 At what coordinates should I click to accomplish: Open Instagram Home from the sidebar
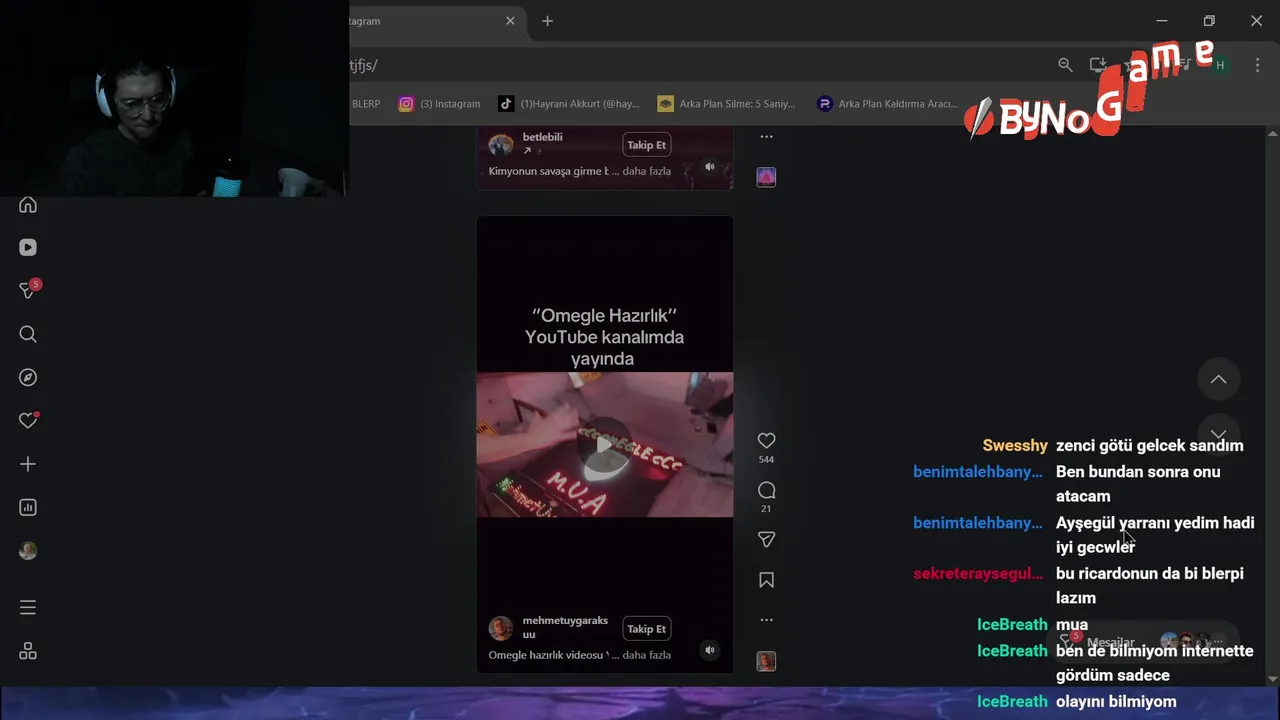coord(28,204)
